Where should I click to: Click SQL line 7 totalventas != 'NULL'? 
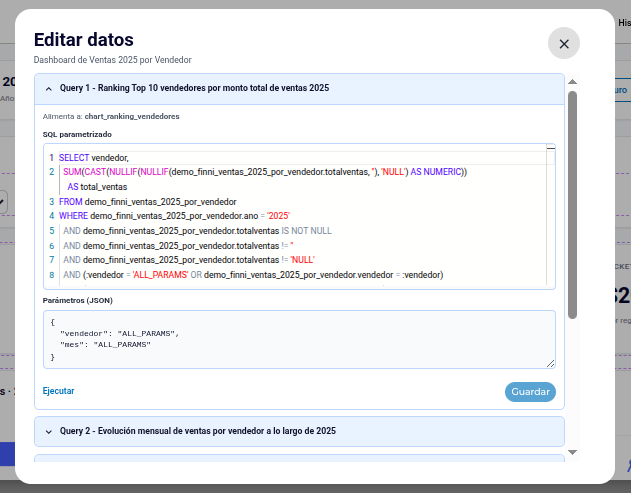coord(189,260)
